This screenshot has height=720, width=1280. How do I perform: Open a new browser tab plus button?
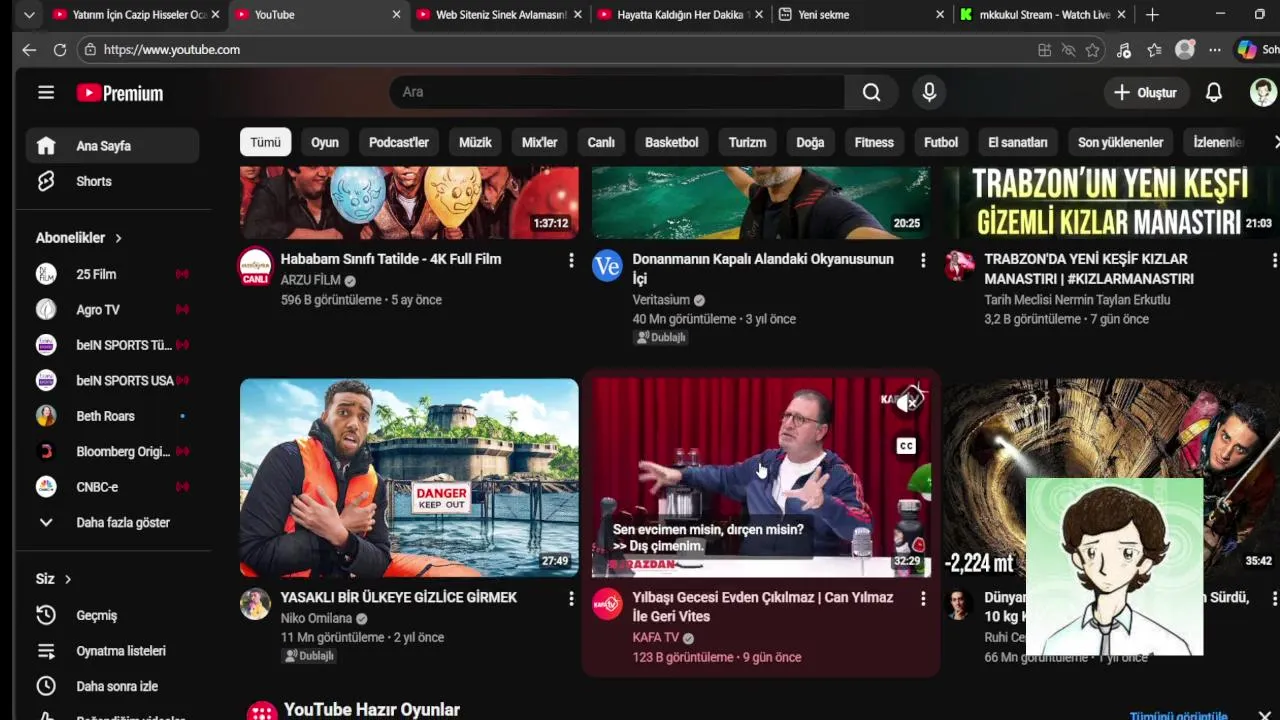[1152, 14]
